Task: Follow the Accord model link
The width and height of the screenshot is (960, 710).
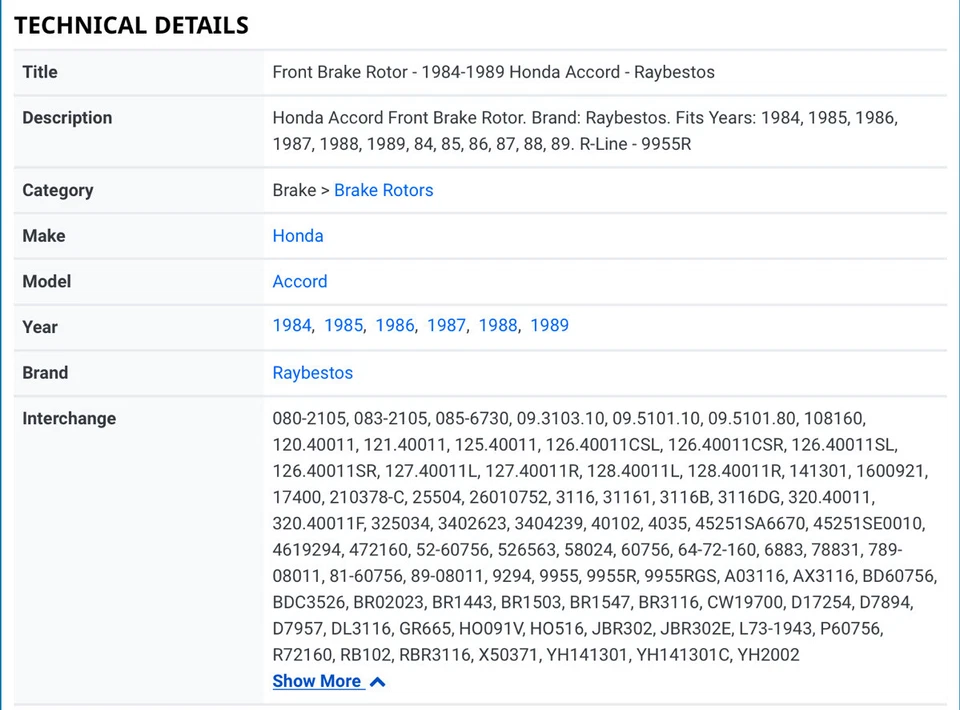Action: (x=300, y=282)
